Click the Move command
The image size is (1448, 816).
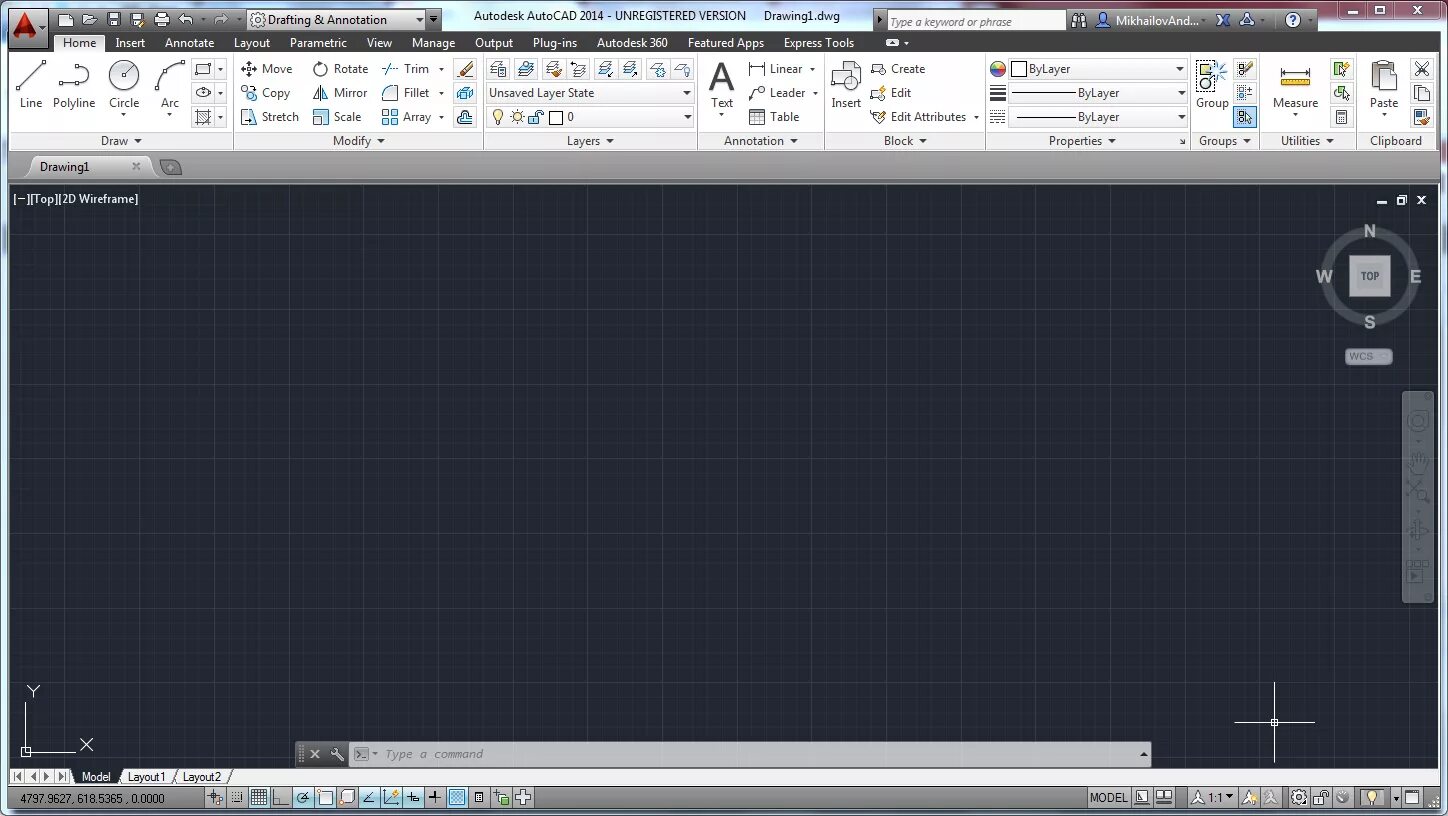267,69
